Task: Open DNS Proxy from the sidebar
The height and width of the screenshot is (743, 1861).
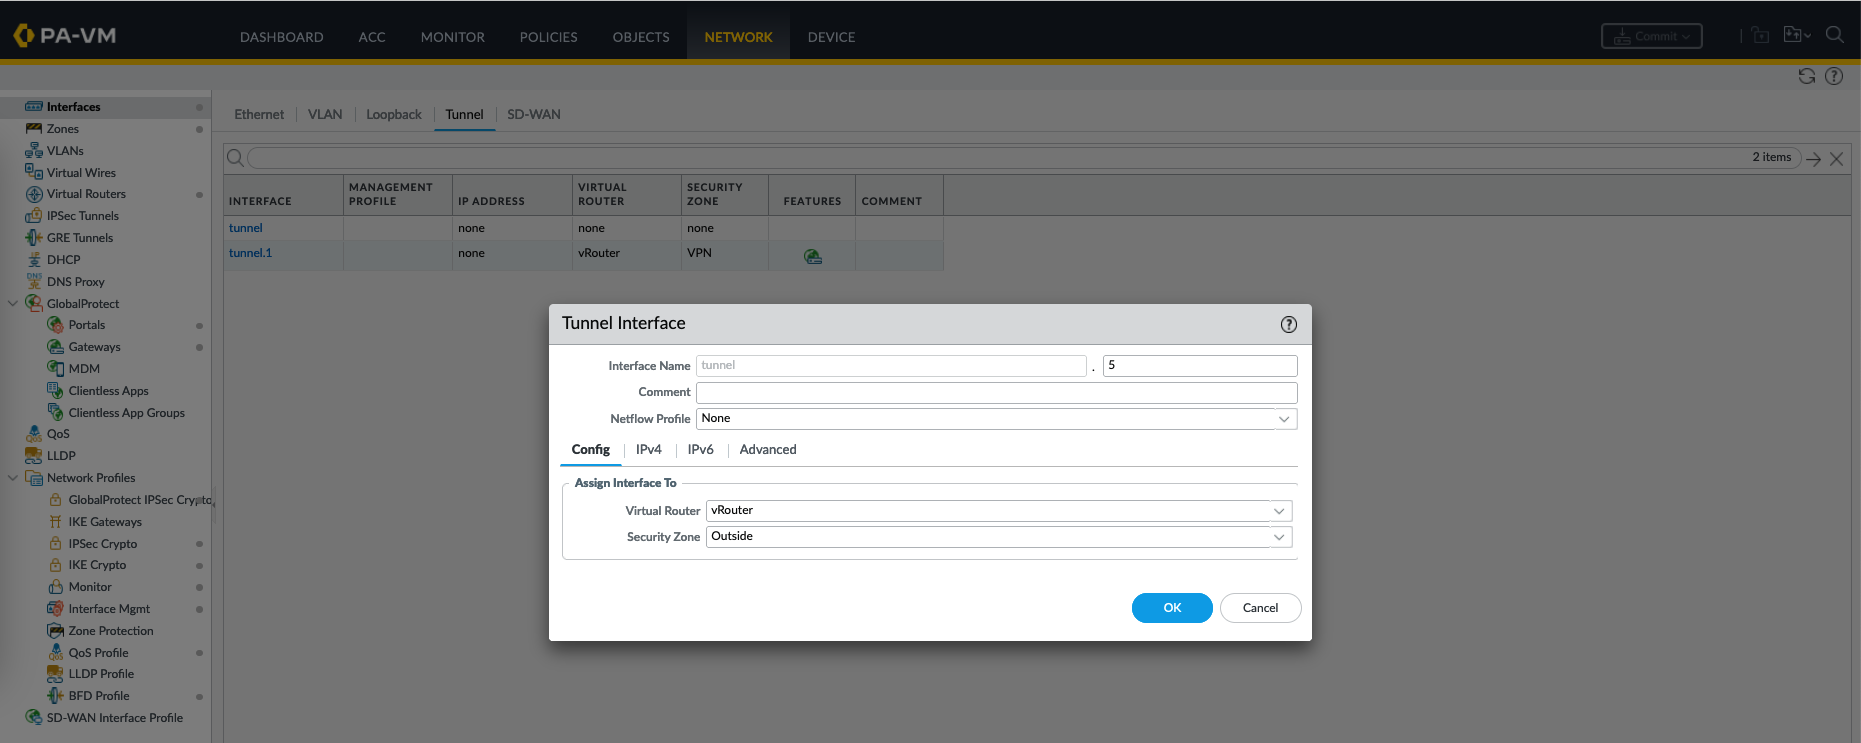Action: pos(75,282)
